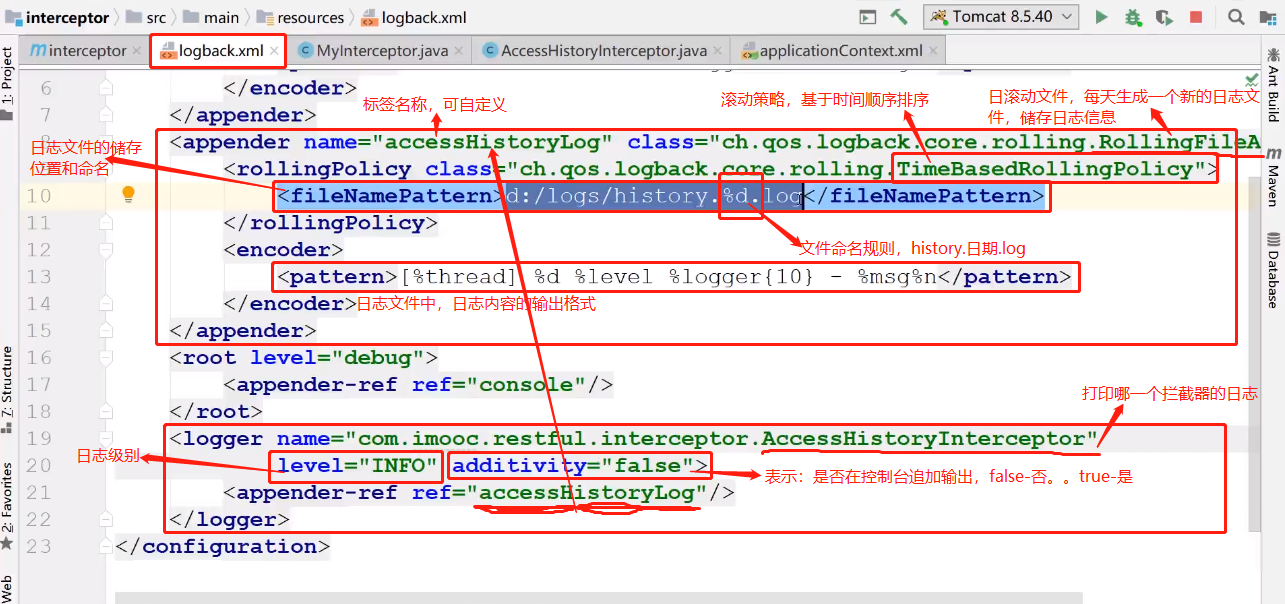
Task: Open the Tomcat 8.5.40 run configuration dropdown
Action: 1001,17
